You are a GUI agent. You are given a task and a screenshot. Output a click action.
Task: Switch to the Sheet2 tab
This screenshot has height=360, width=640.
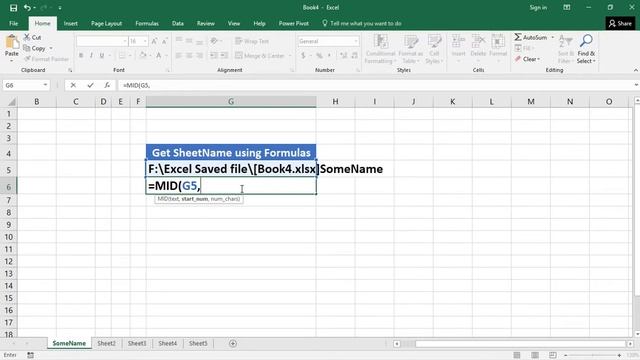tap(107, 343)
